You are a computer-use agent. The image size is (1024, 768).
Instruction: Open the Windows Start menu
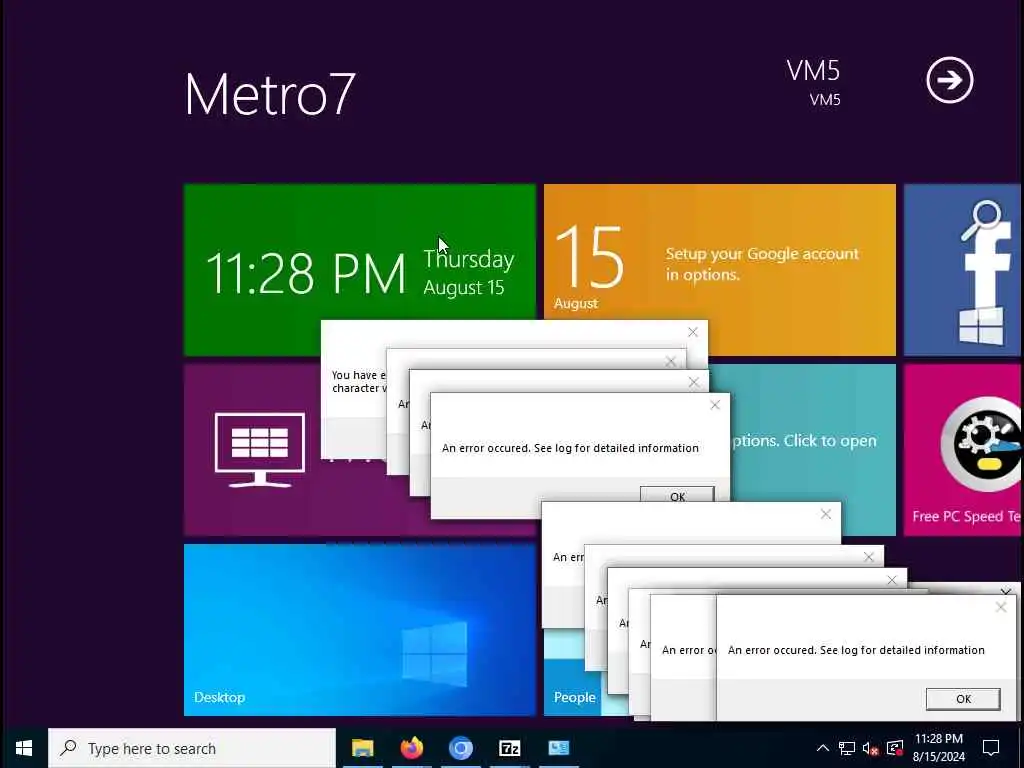point(24,748)
